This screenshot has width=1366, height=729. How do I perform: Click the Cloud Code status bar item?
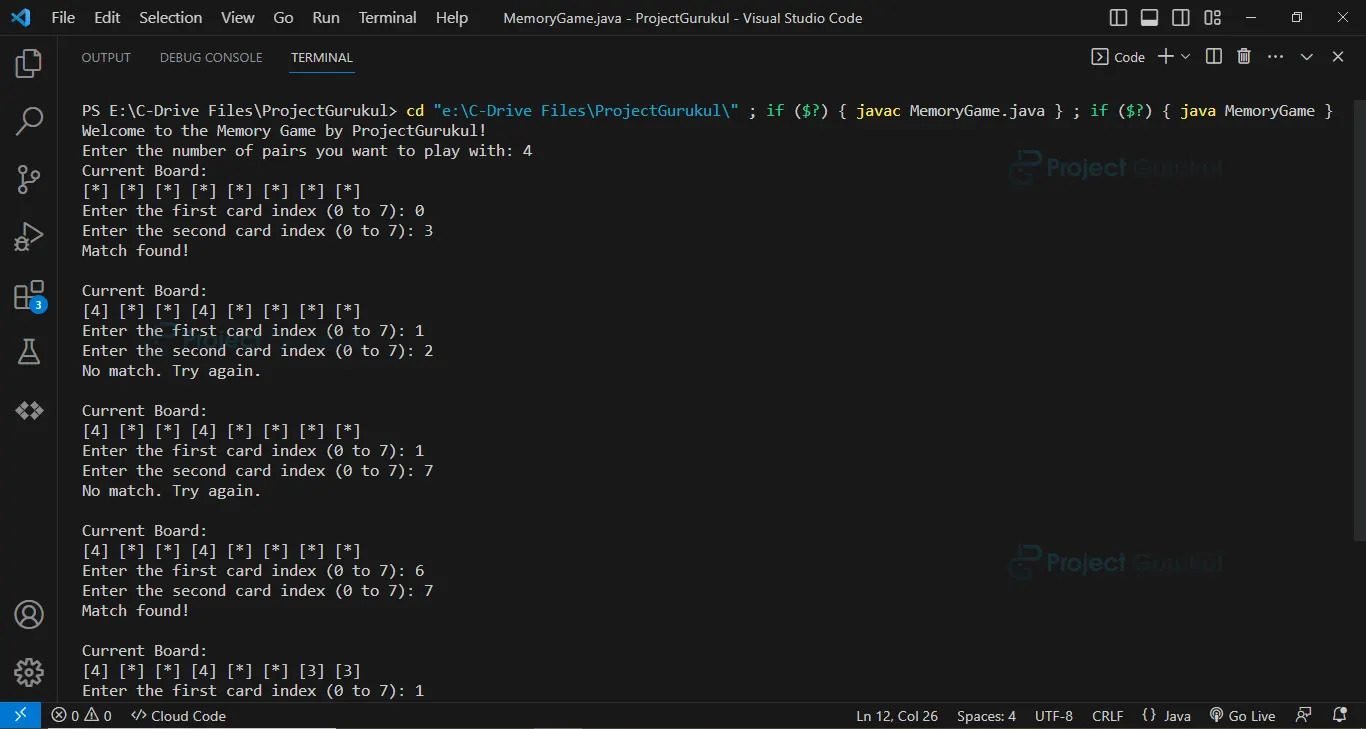click(x=179, y=716)
